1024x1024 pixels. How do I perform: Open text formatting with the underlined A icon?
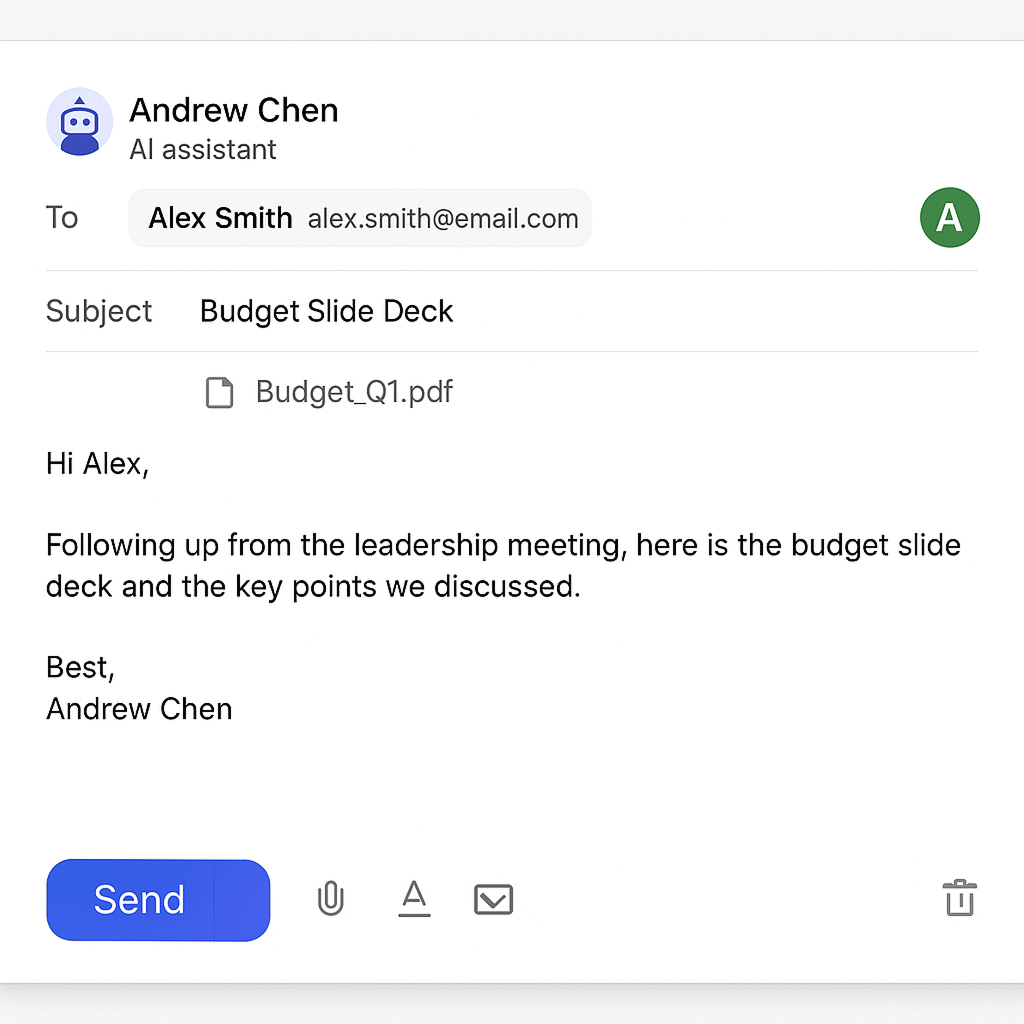414,899
